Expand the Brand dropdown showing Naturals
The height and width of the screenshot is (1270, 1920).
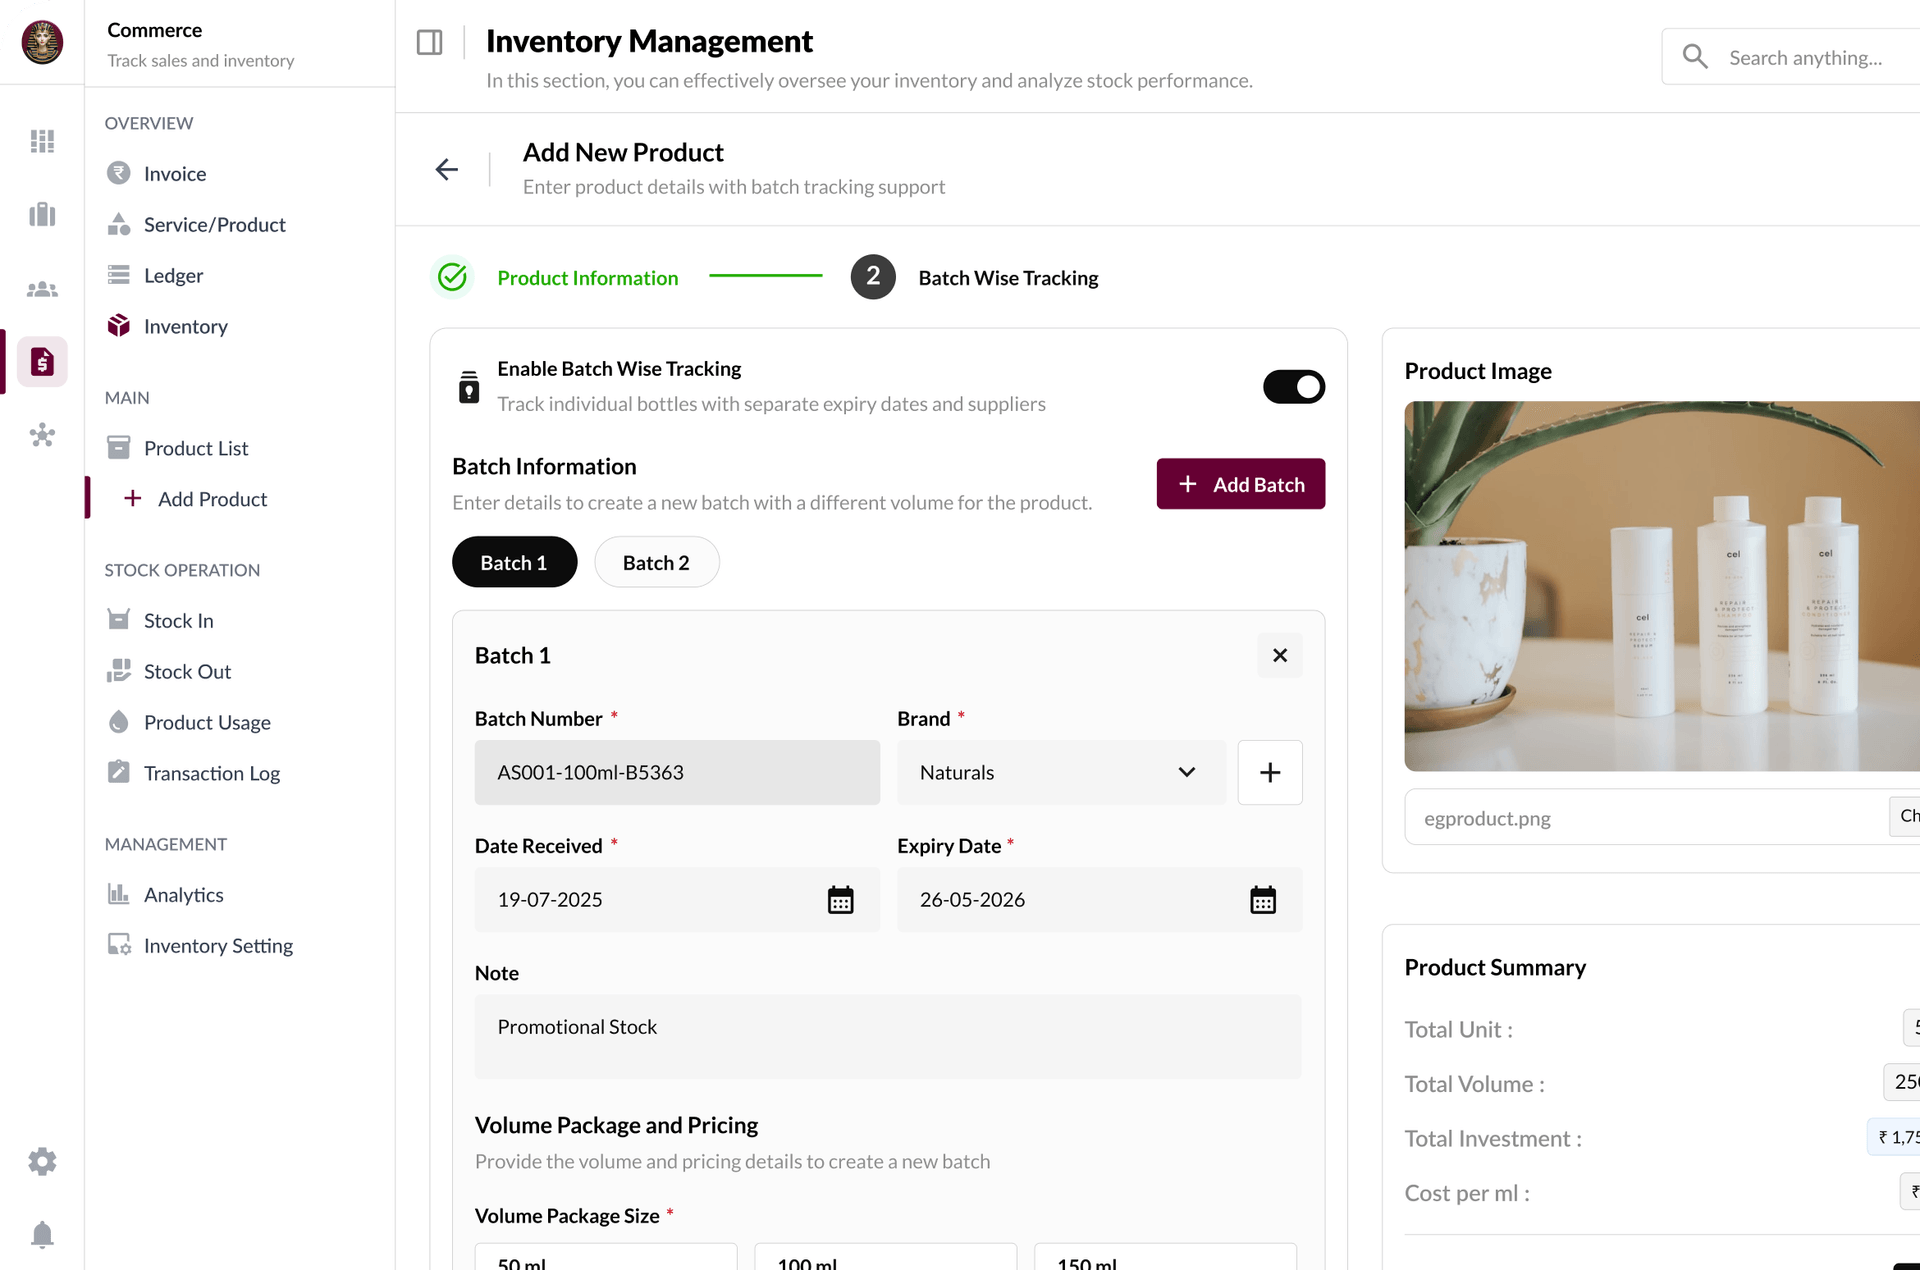pyautogui.click(x=1060, y=772)
